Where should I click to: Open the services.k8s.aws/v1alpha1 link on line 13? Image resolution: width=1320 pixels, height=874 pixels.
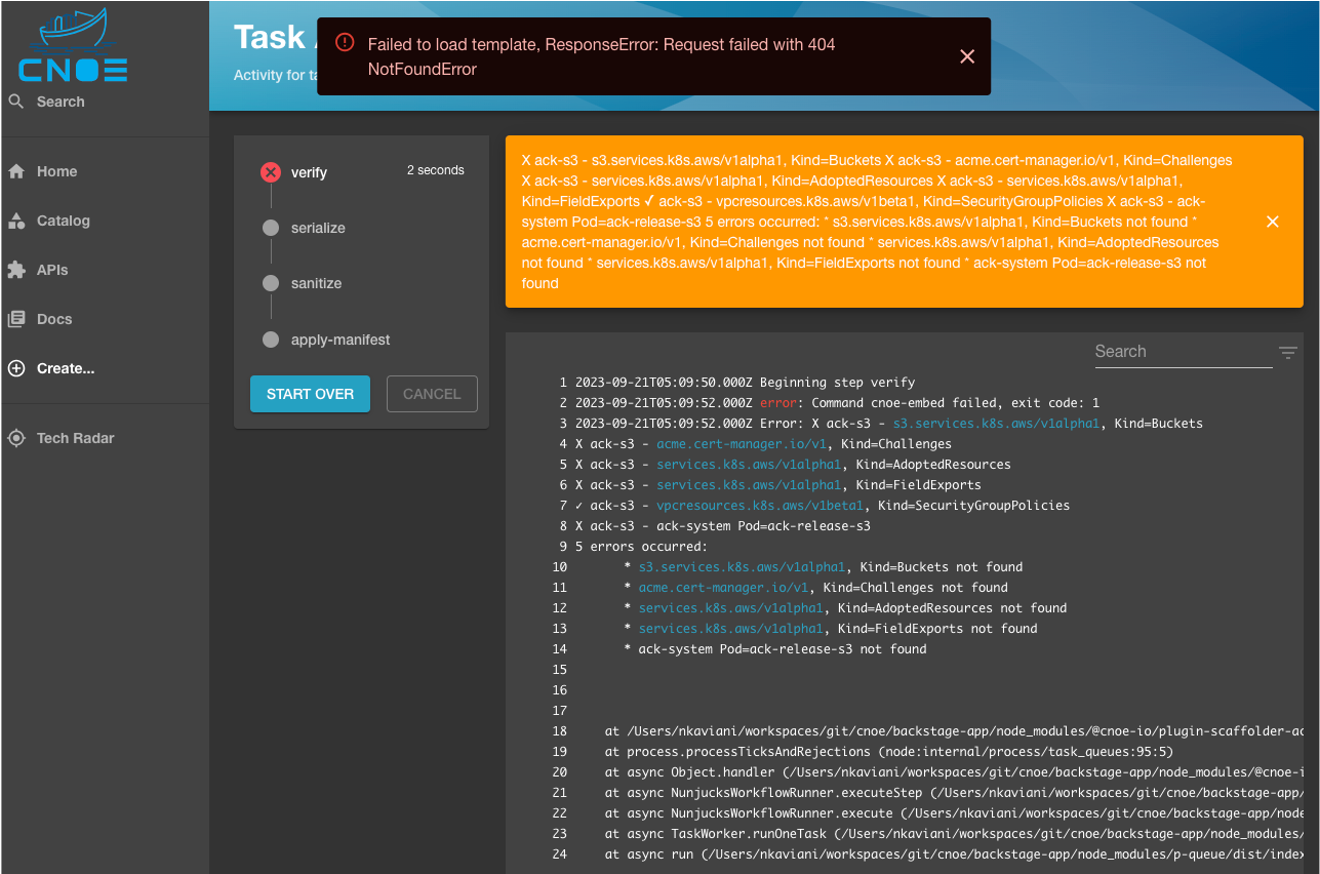[x=731, y=629]
